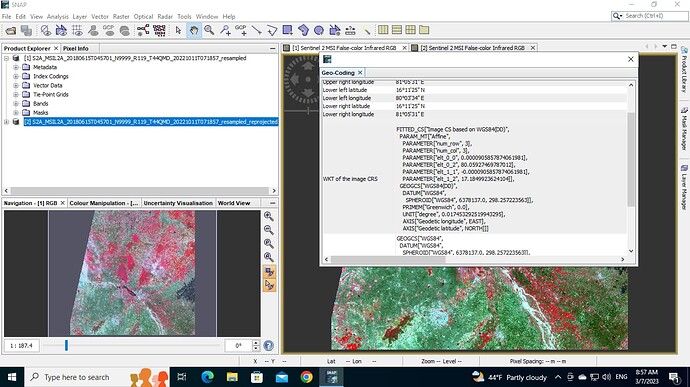Open the Graph Builder icon
This screenshot has height=387, width=690.
(143, 30)
